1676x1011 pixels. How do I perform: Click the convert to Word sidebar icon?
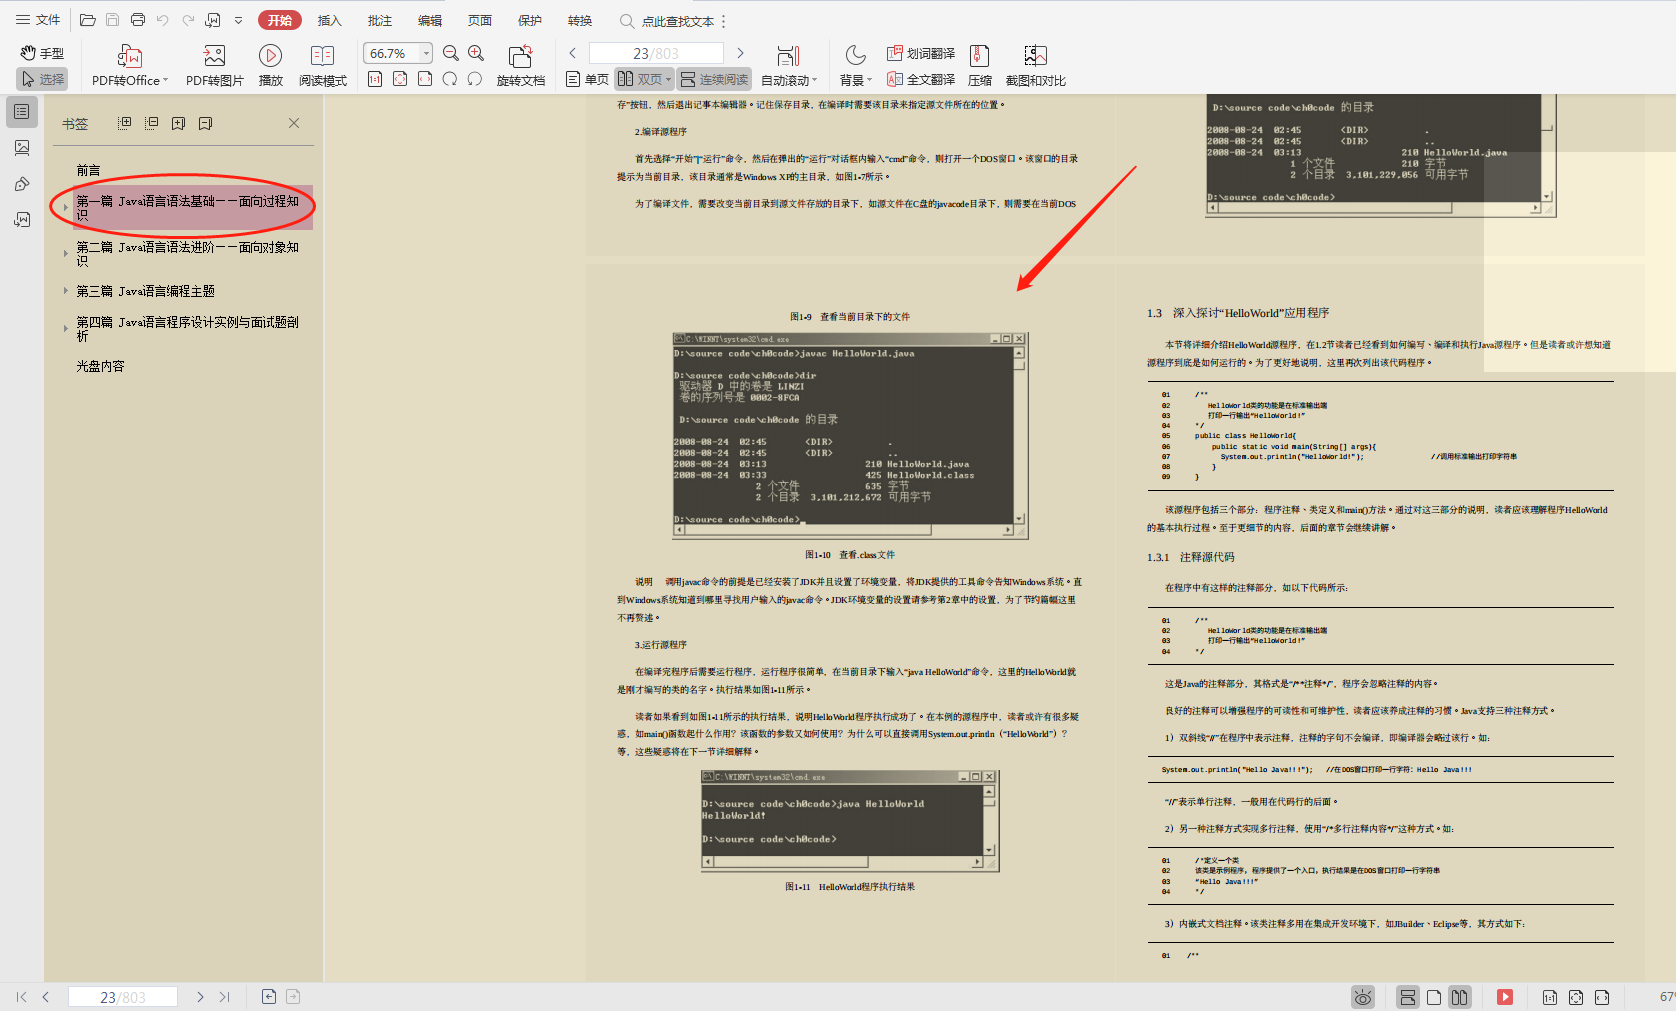22,219
